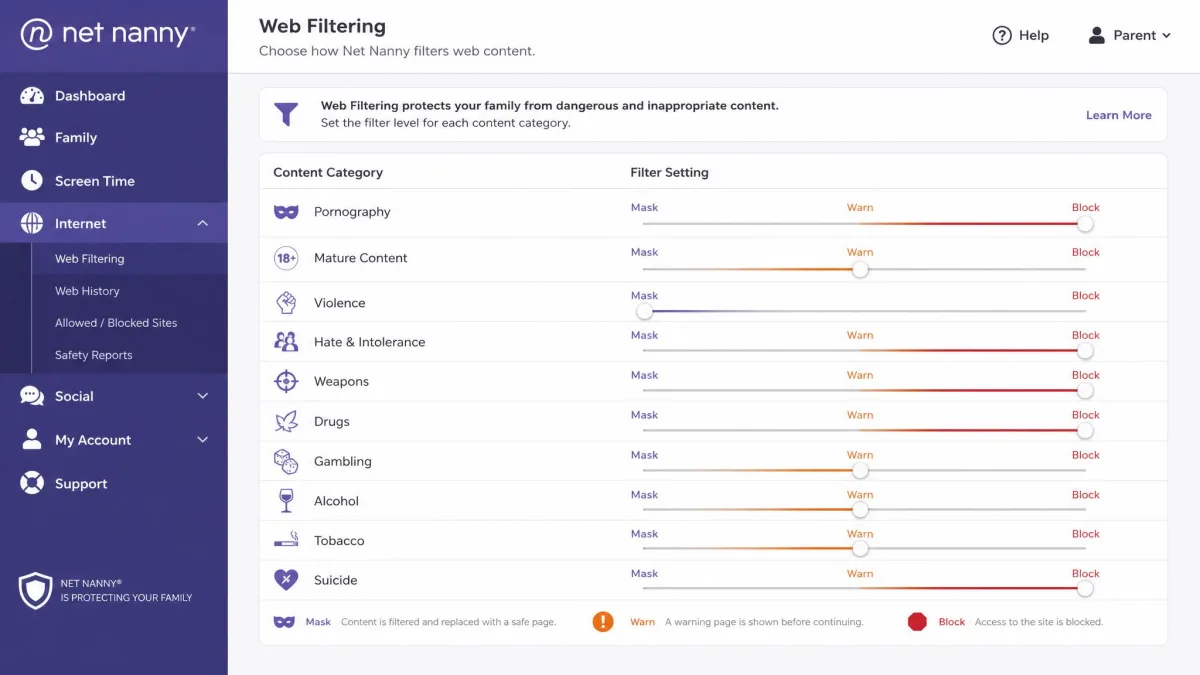Click the Violence fist icon

pos(286,302)
